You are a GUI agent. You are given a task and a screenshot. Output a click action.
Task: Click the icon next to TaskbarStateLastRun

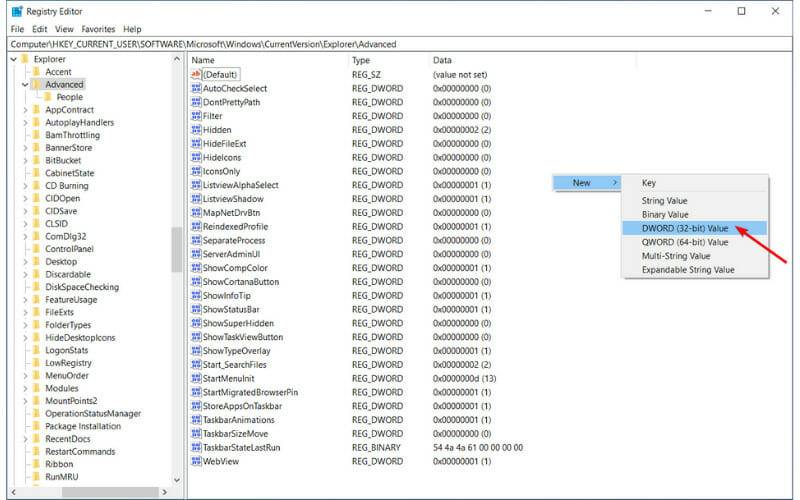196,447
